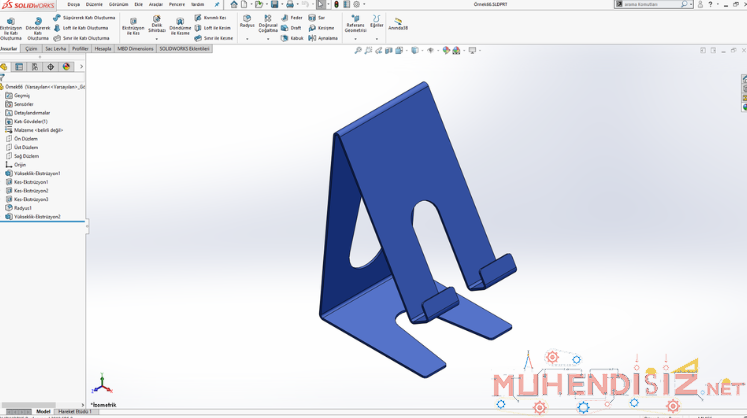Click the rebuild traffic light icon
The height and width of the screenshot is (418, 747).
coord(336,4)
